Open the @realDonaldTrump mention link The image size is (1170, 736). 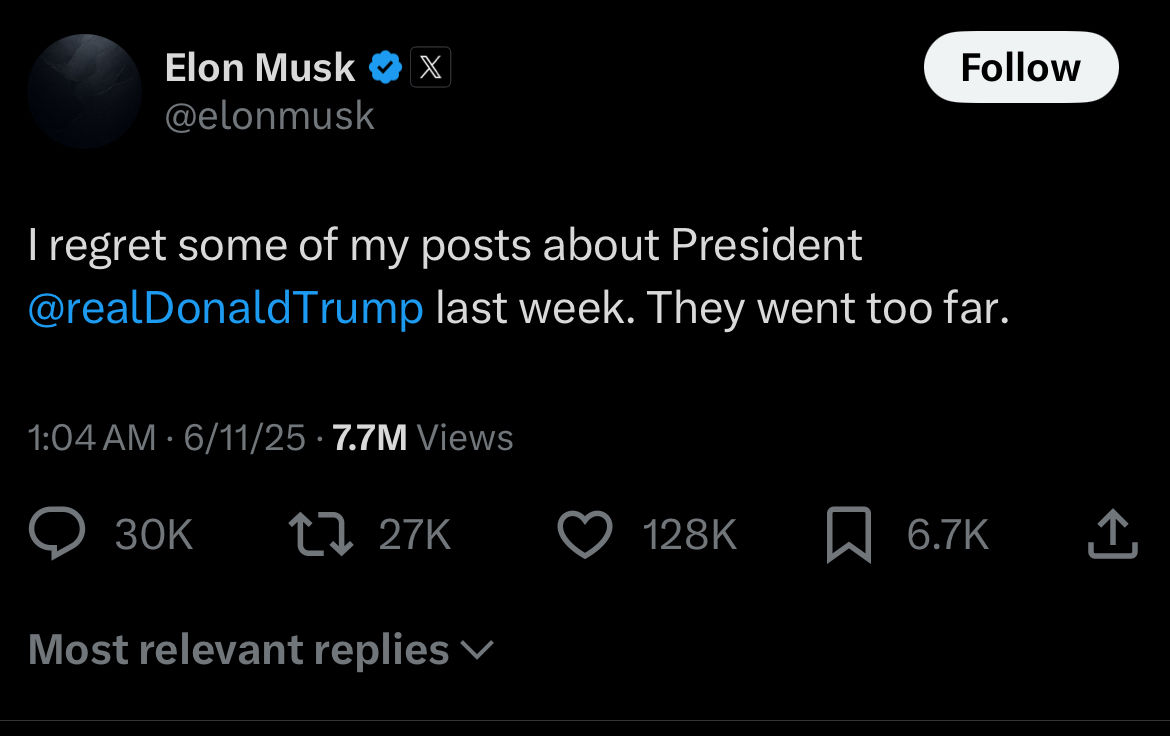point(226,308)
